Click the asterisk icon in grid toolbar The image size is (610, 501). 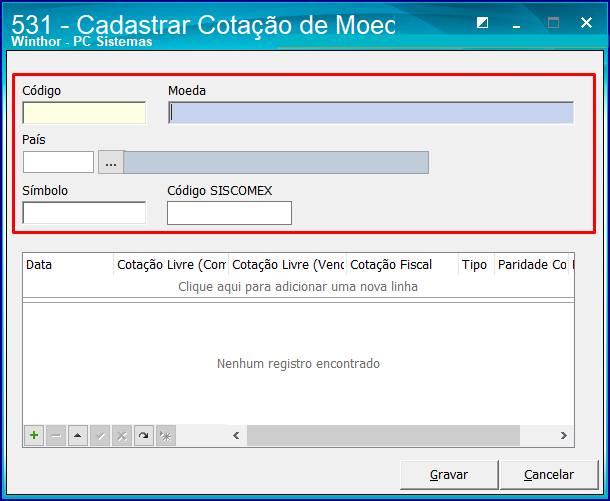click(166, 435)
